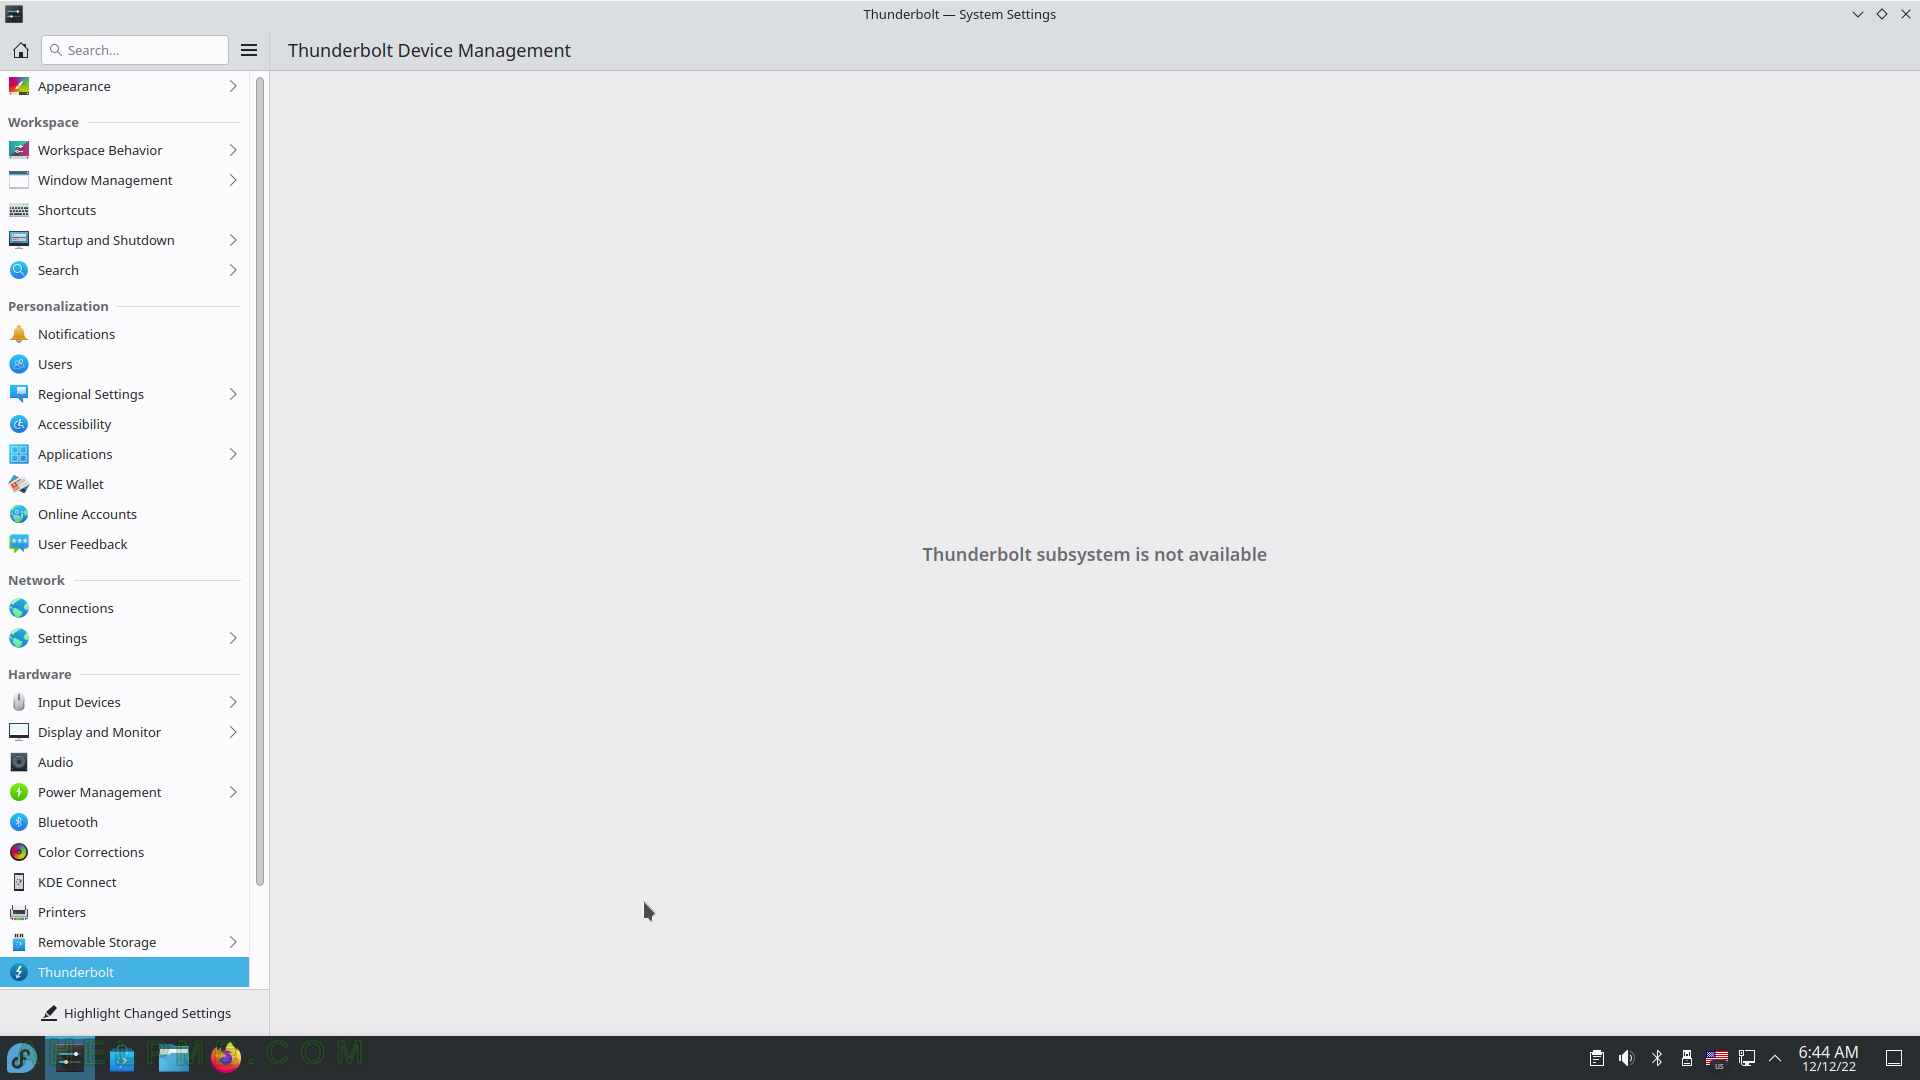Screen dimensions: 1920x1080
Task: Launch Firefox from the taskbar
Action: click(226, 1057)
